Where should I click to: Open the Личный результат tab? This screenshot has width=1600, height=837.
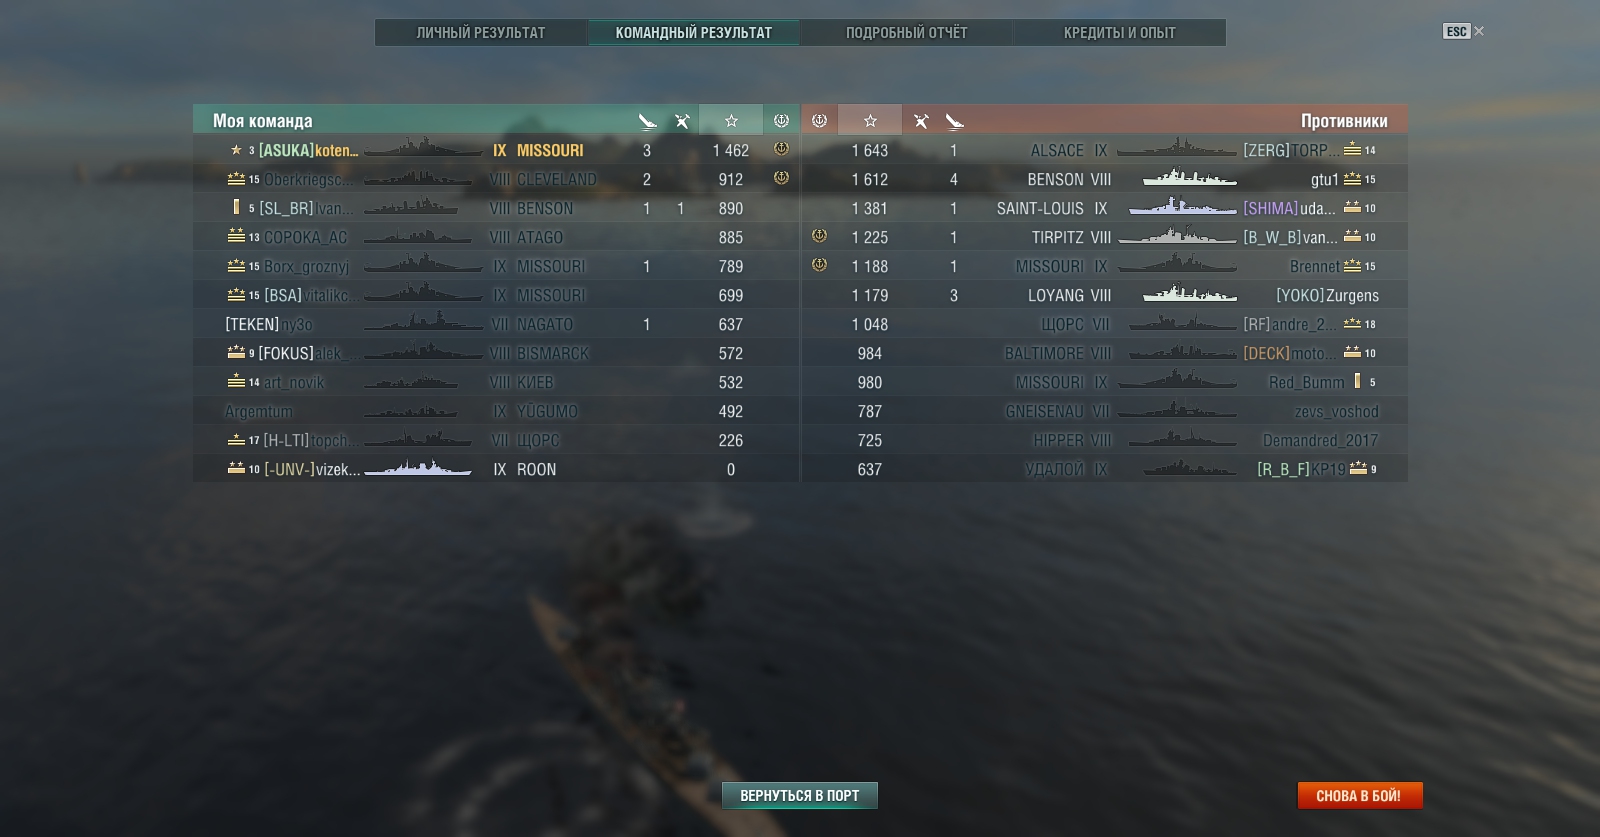pos(481,32)
